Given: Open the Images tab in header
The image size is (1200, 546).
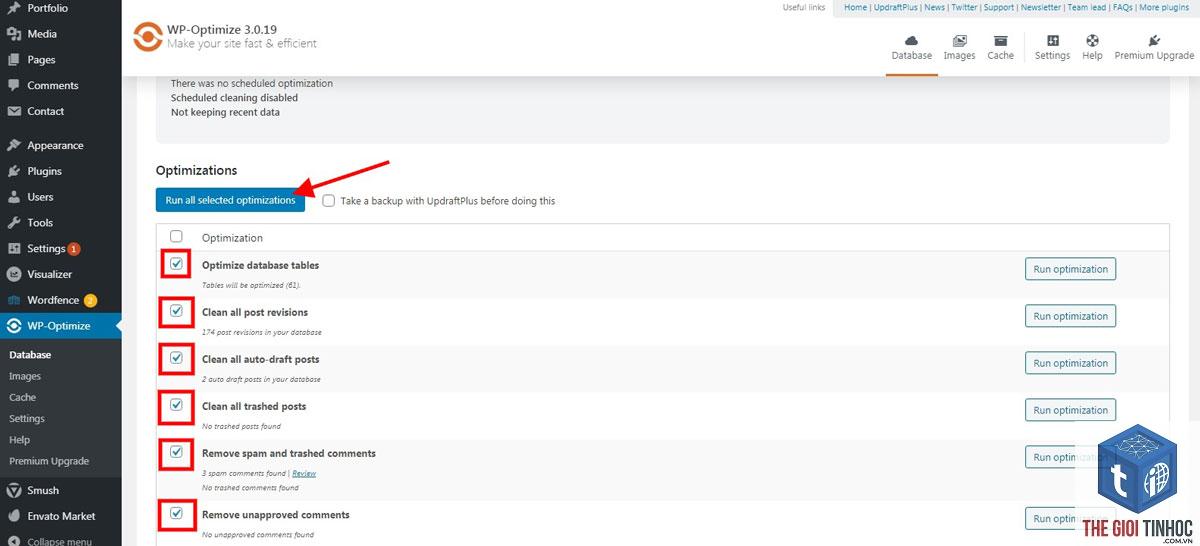Looking at the screenshot, I should (x=959, y=47).
